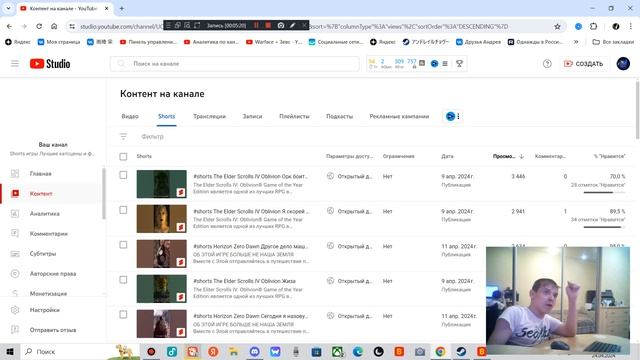Image resolution: width=640 pixels, height=360 pixels.
Task: Click the blue extension icon beside tabs
Action: pyautogui.click(x=450, y=116)
